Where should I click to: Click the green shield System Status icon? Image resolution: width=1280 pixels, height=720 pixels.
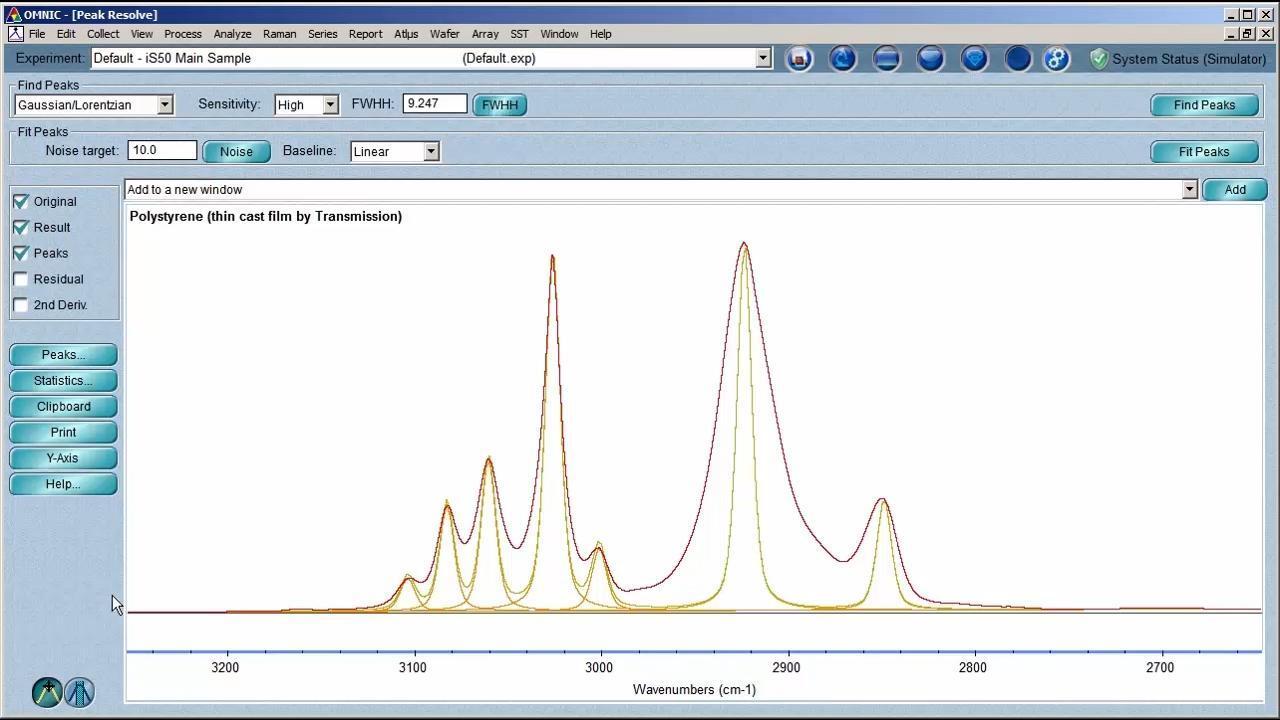tap(1099, 59)
